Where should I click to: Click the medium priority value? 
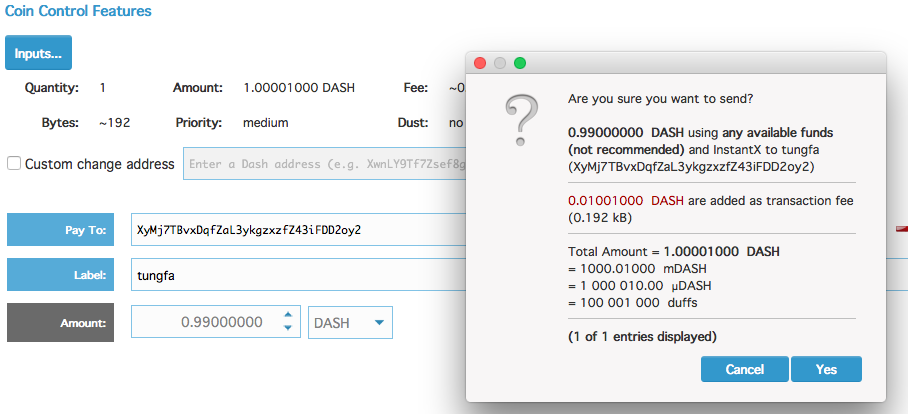point(265,123)
